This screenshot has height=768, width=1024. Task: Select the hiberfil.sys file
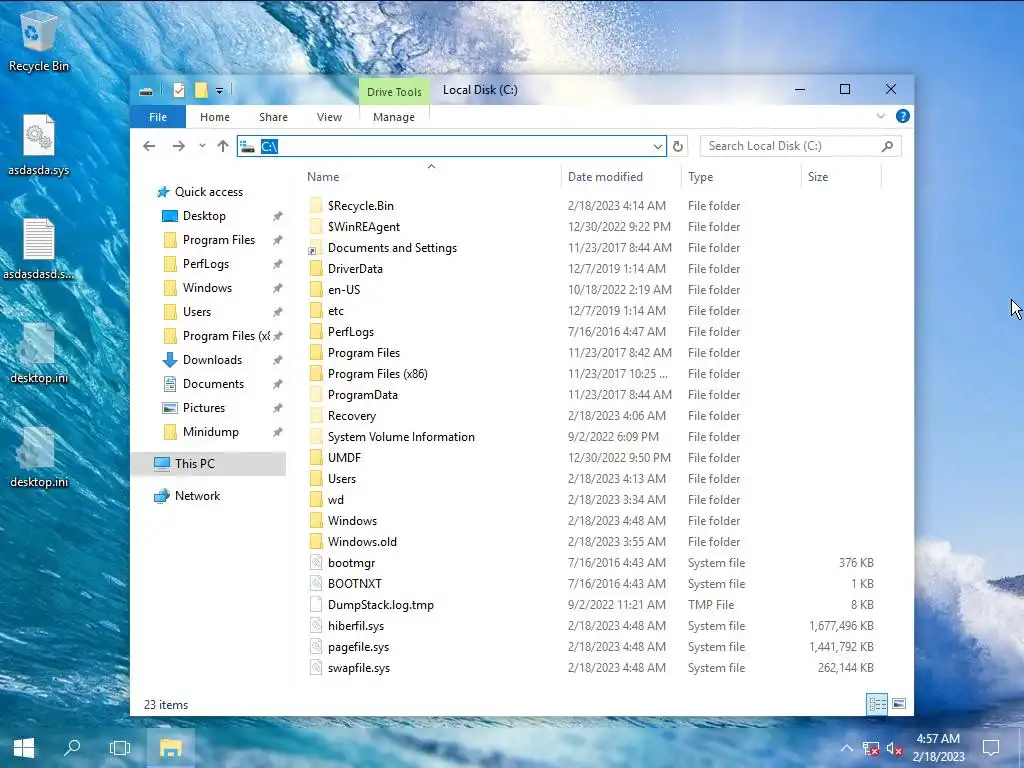[356, 626]
